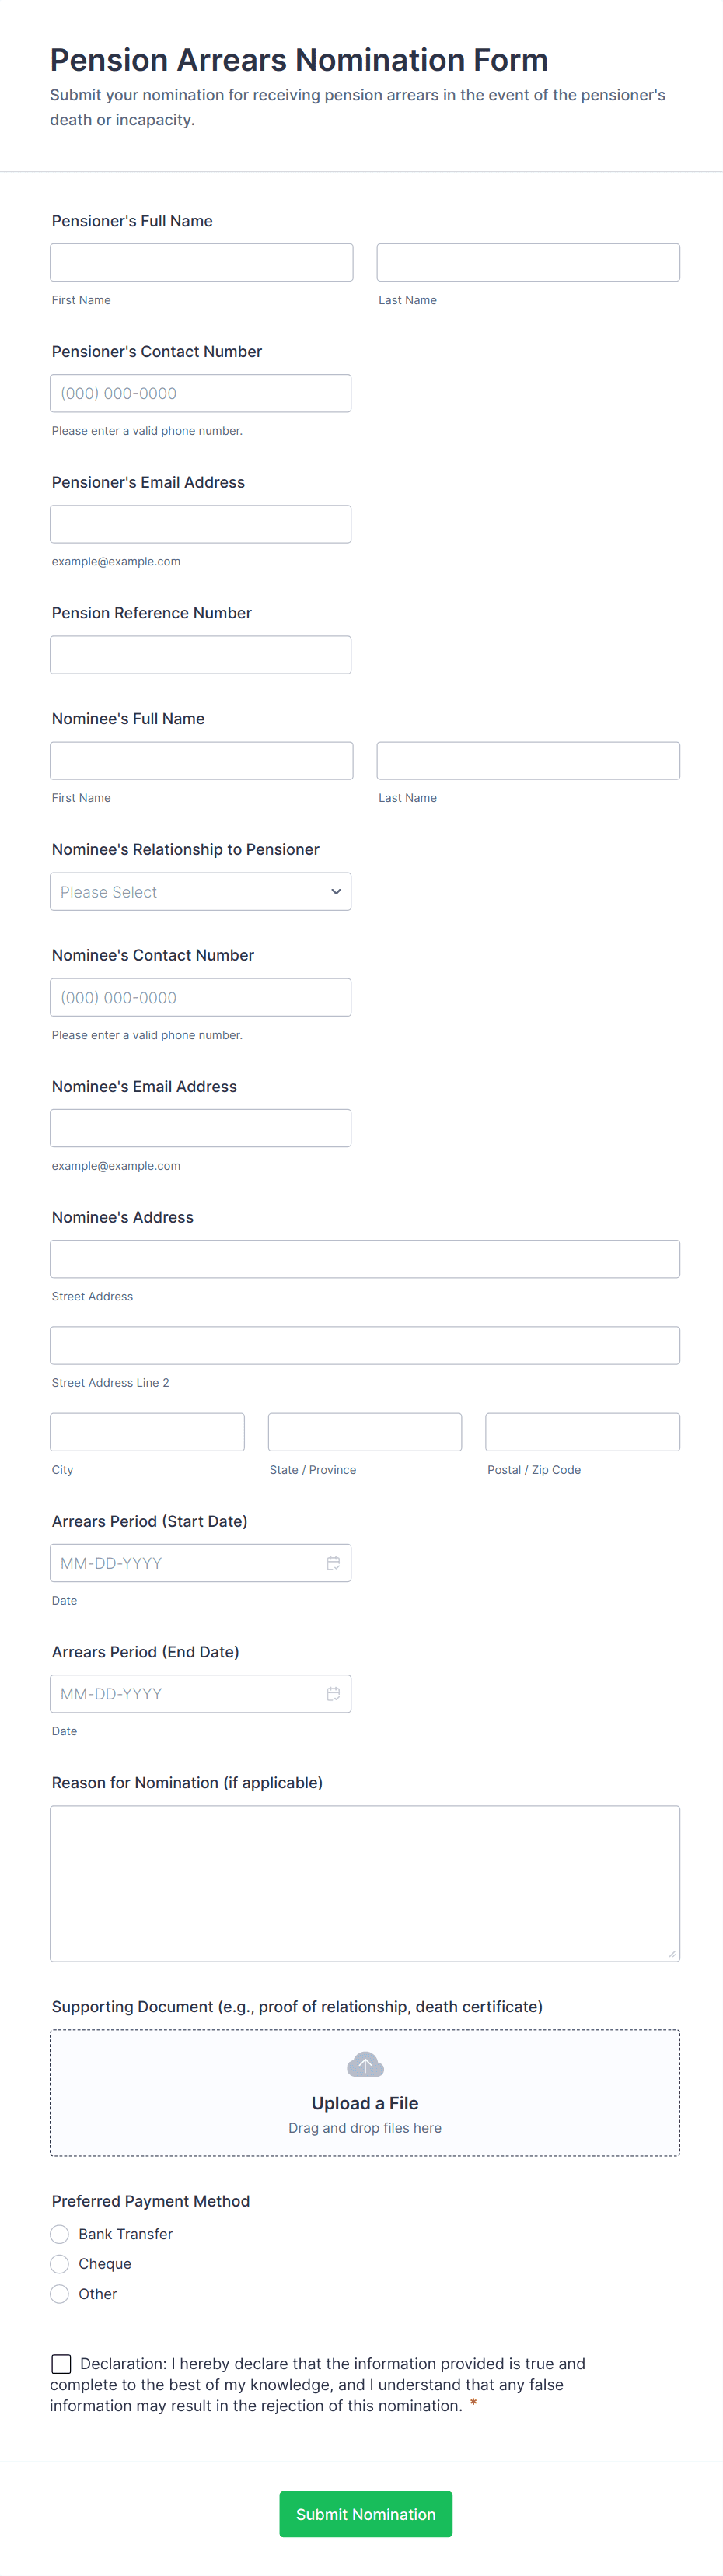Check the Declaration checkbox
The image size is (723, 2576).
(61, 2364)
